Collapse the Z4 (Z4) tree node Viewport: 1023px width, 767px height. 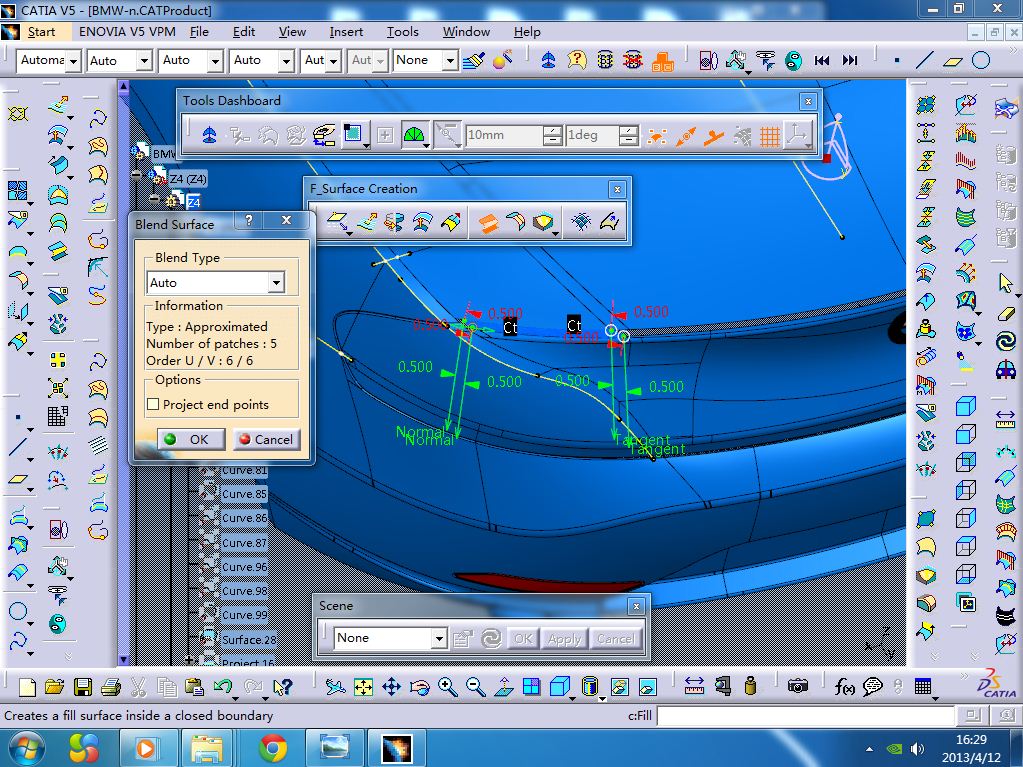click(136, 175)
